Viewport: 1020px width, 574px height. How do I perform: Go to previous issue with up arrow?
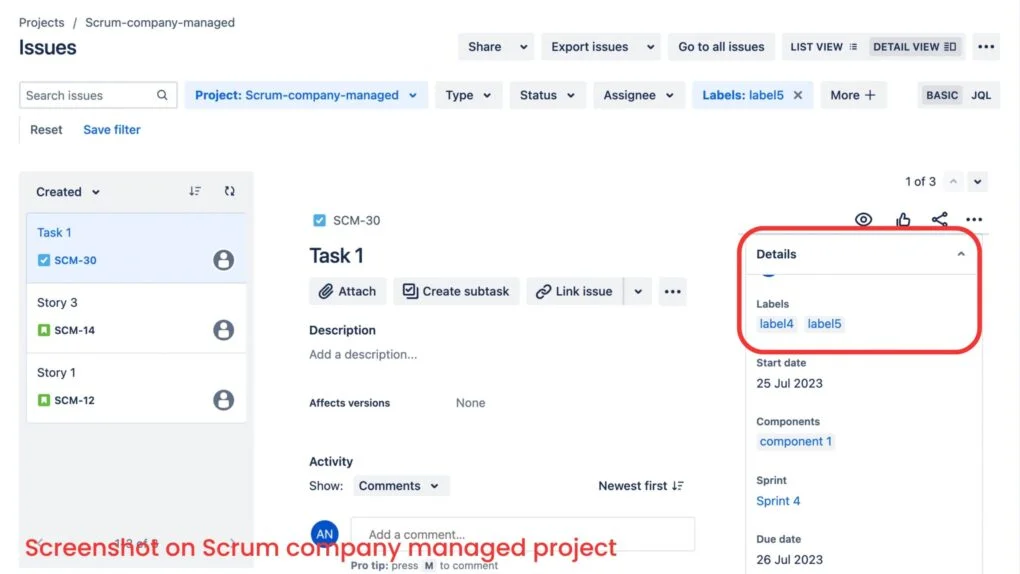coord(954,182)
